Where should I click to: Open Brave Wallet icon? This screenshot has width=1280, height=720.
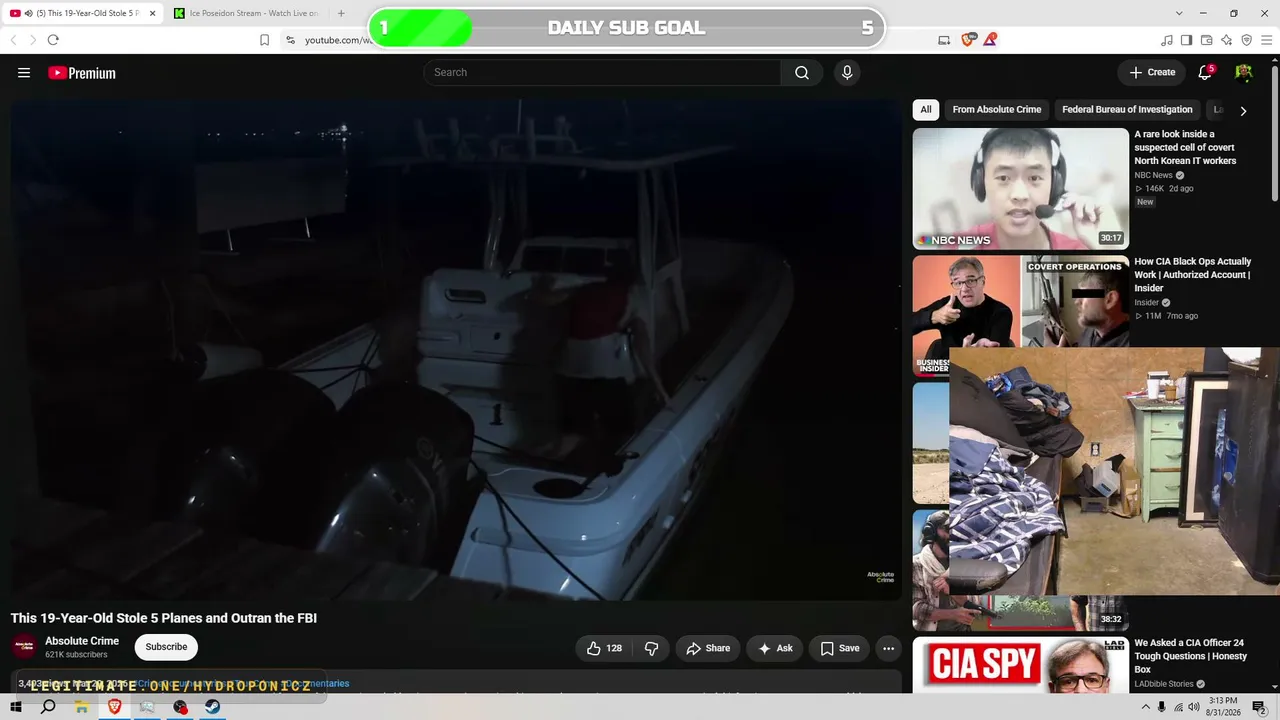[x=1206, y=40]
